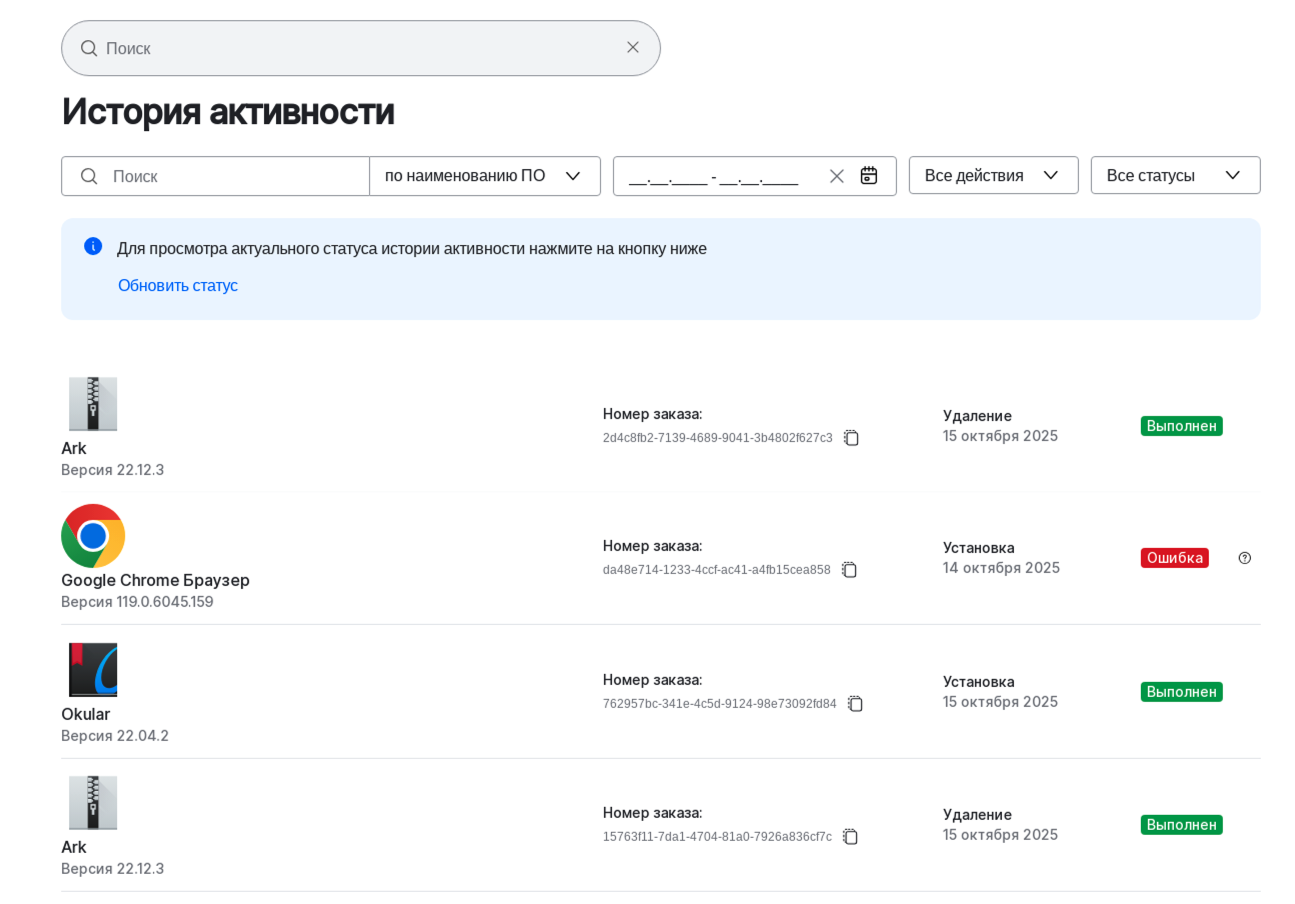Copy the Ark order number 2d4c8fb2
This screenshot has height=904, width=1295.
point(851,438)
